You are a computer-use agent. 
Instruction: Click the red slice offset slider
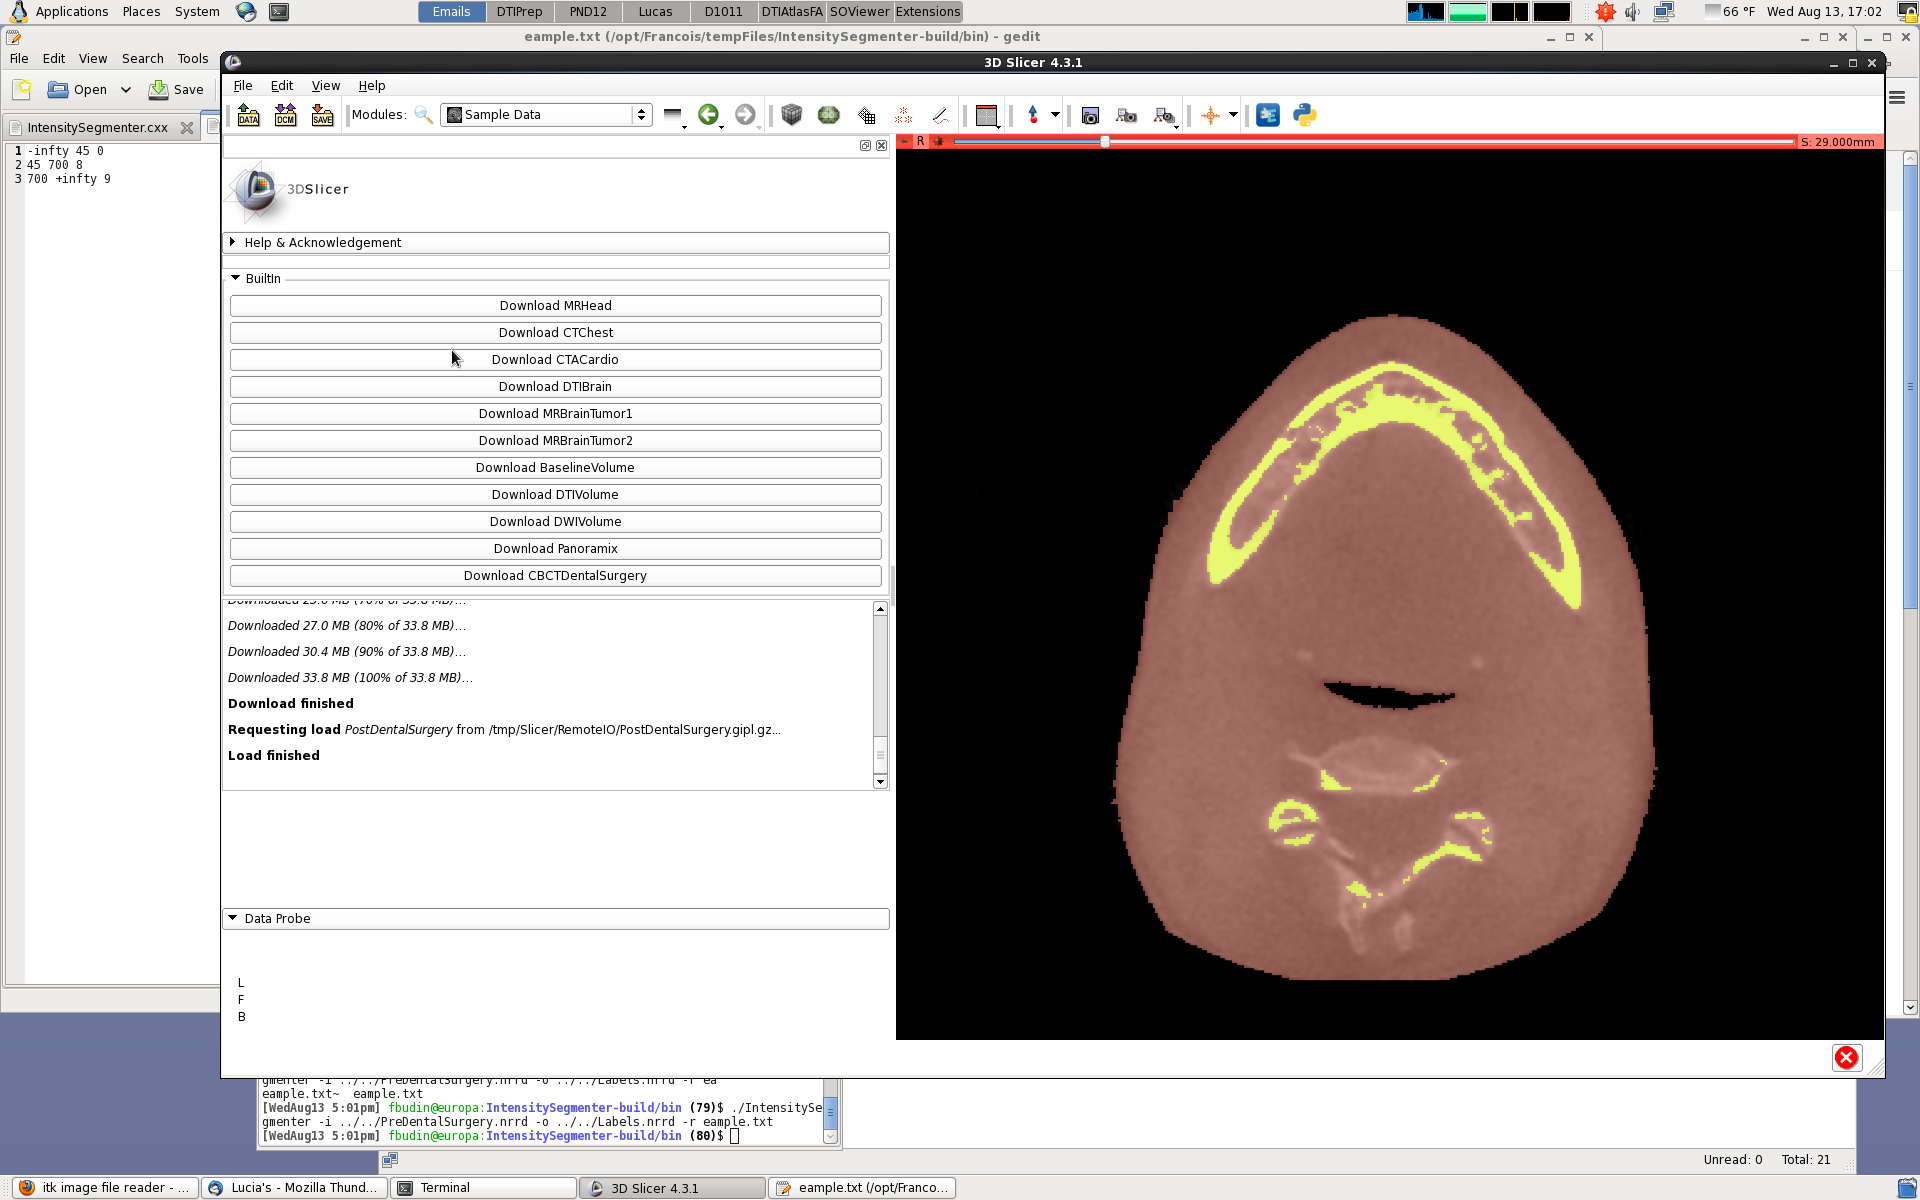pyautogui.click(x=1105, y=142)
